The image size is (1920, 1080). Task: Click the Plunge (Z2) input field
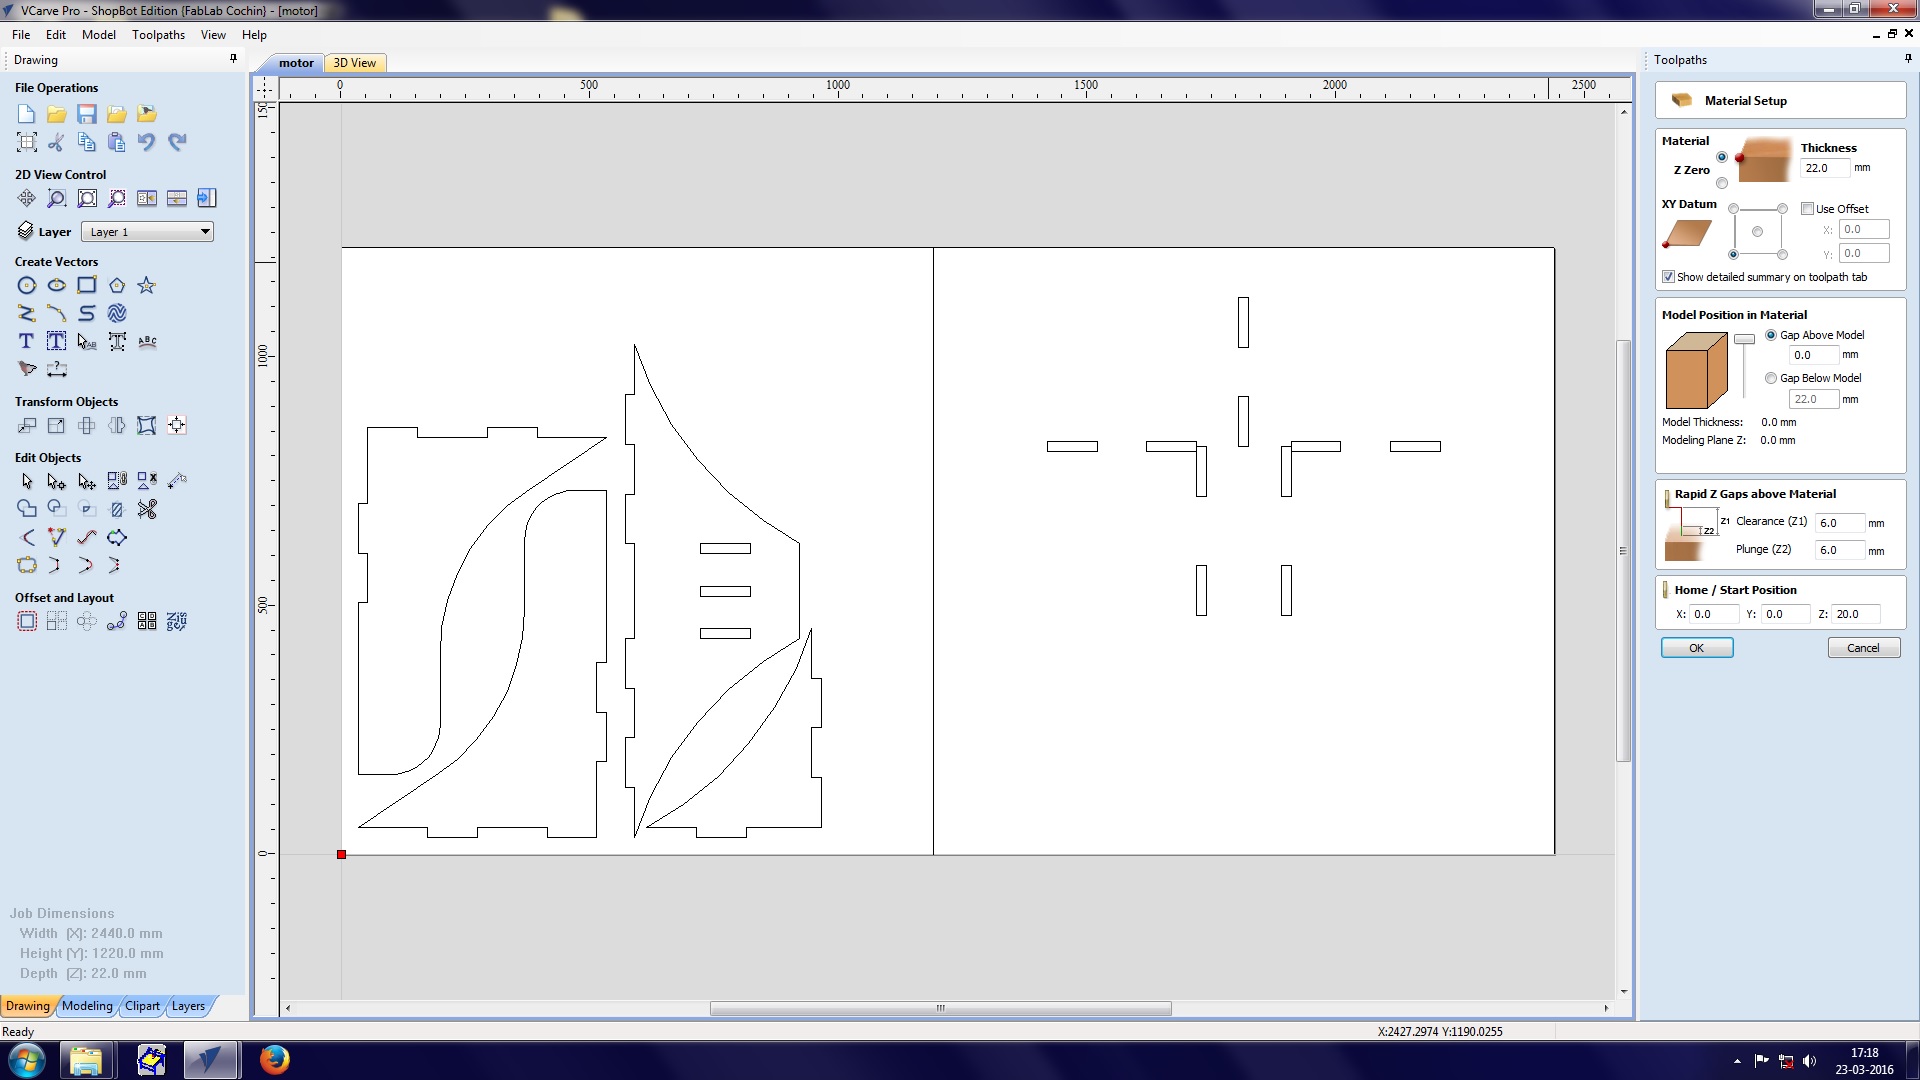[x=1840, y=550]
